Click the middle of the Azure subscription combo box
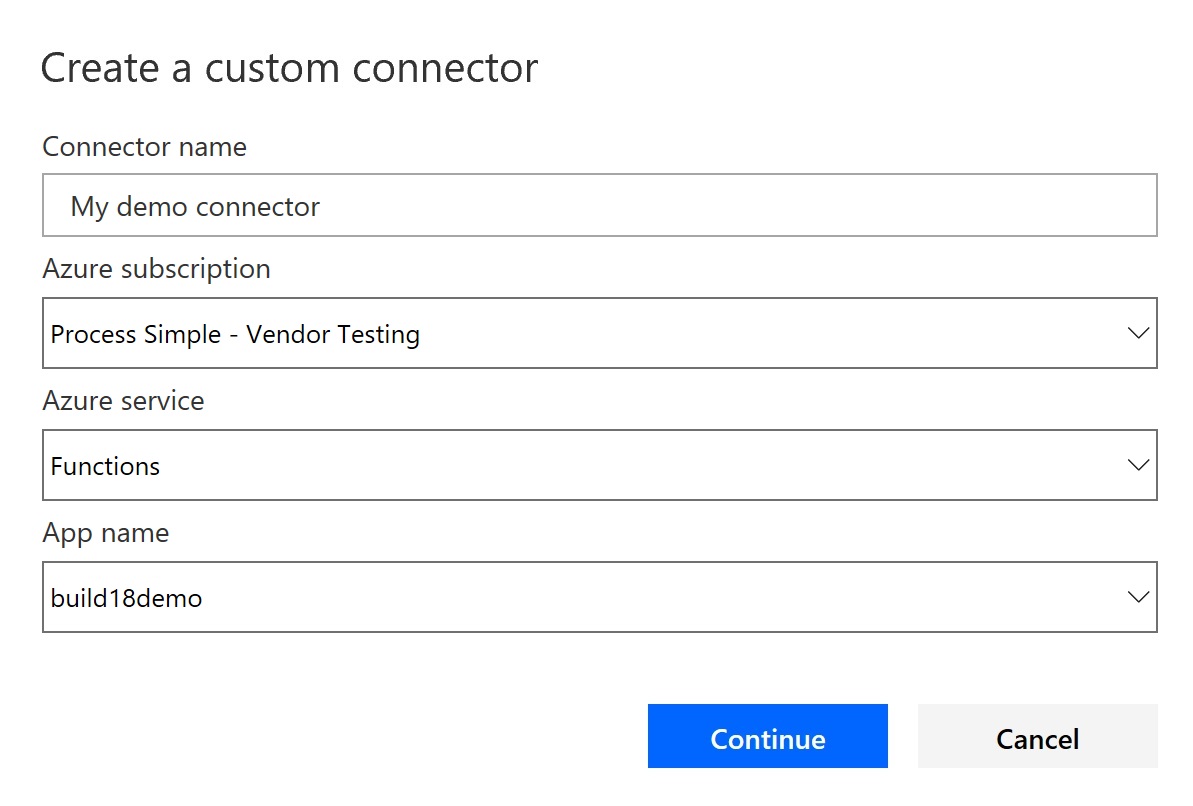Image resolution: width=1193 pixels, height=806 pixels. (x=599, y=333)
